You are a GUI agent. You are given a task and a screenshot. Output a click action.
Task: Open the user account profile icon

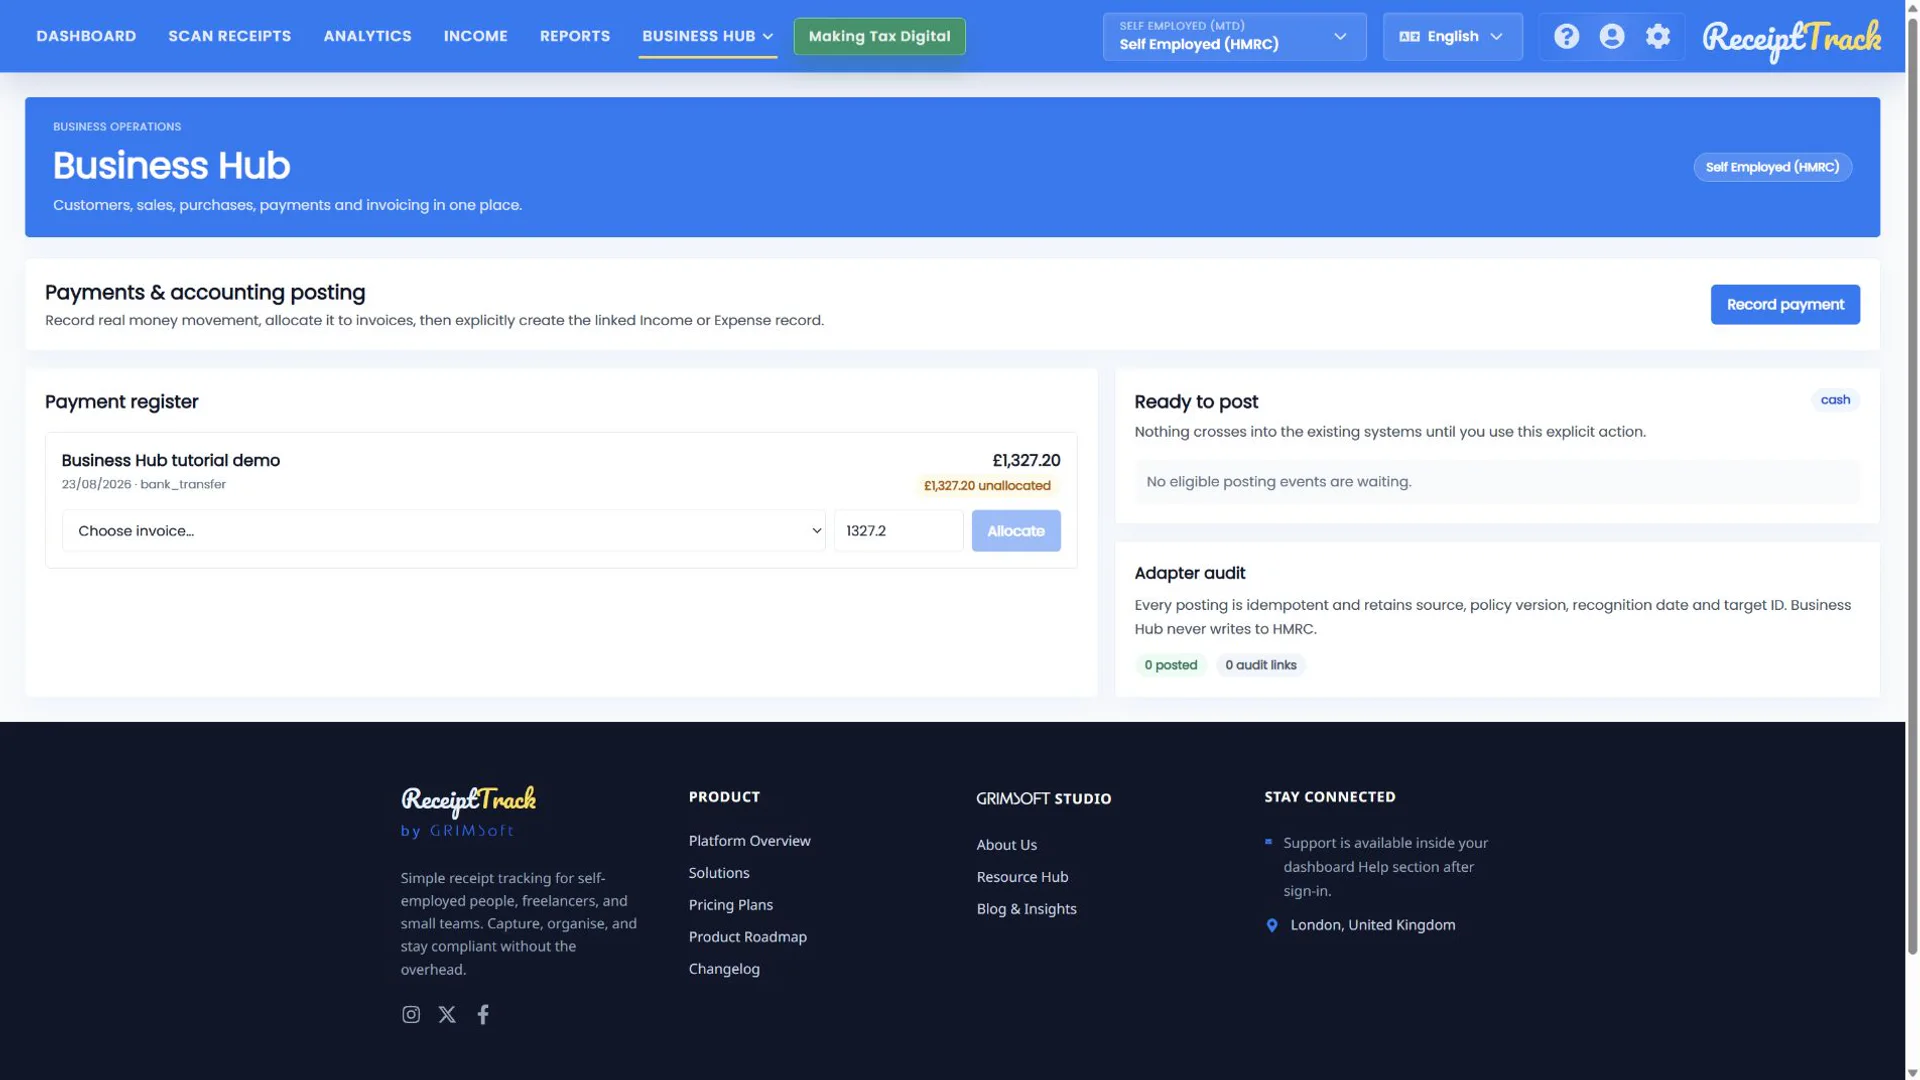1612,37
